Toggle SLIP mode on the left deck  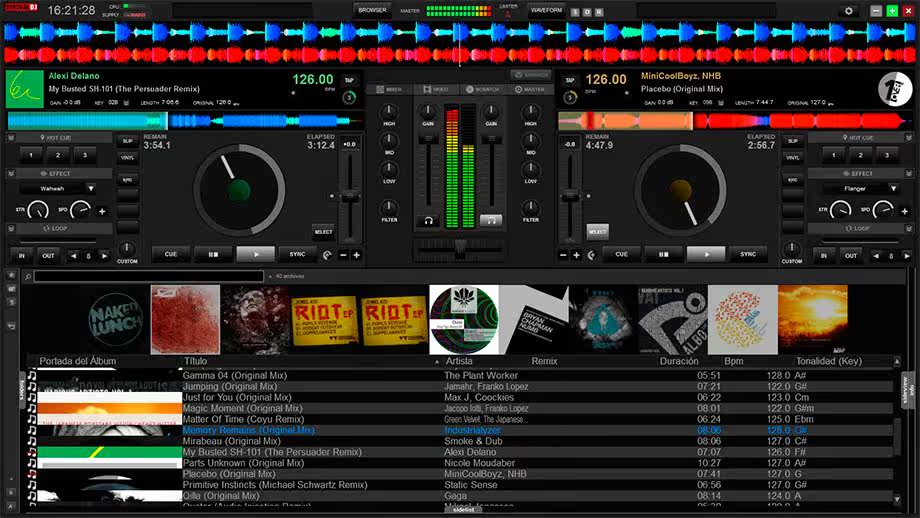(127, 141)
